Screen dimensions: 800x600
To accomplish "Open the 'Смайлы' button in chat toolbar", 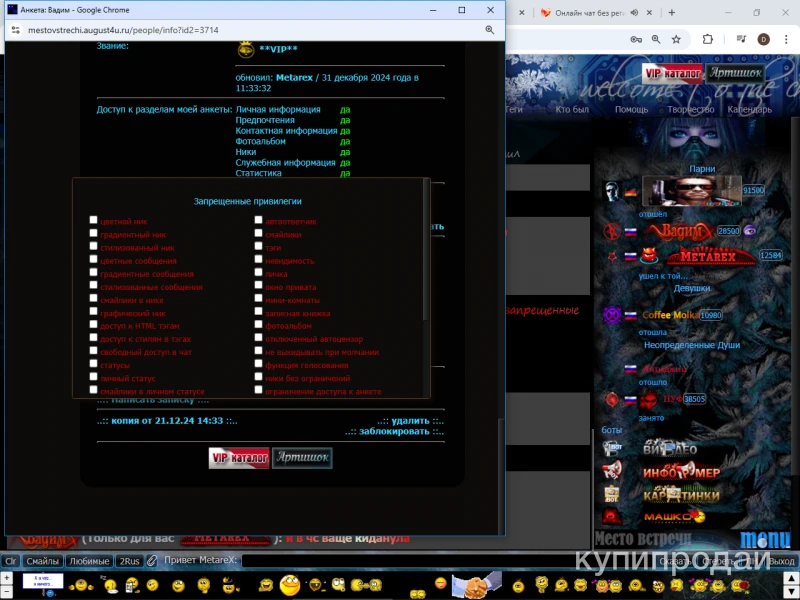I will tap(43, 561).
